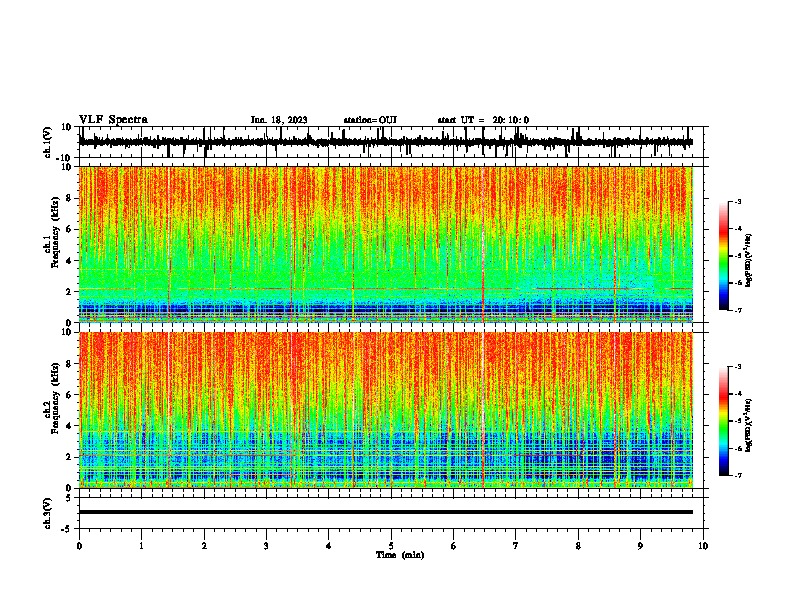Click the ch.1(V) waveform axis label
The height and width of the screenshot is (612, 792).
click(x=48, y=142)
